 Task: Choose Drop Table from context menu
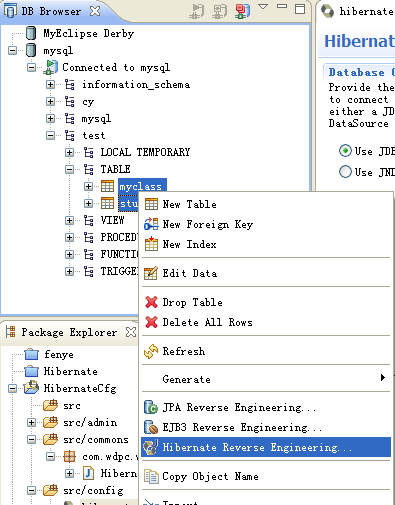coord(266,302)
